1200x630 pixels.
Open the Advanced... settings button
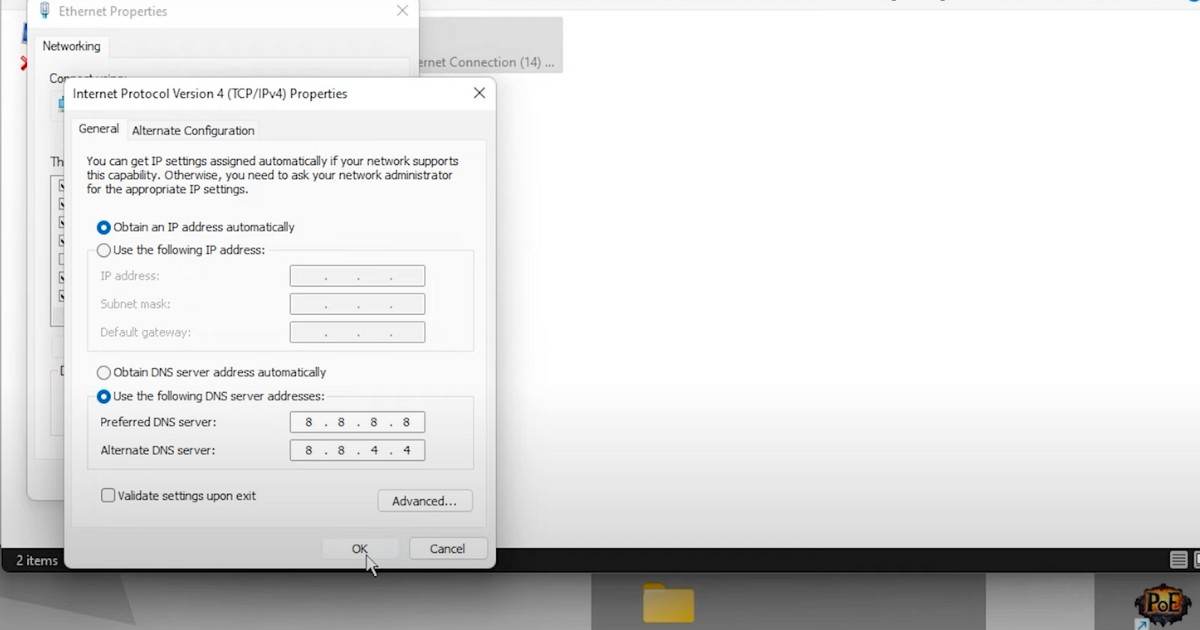[424, 501]
